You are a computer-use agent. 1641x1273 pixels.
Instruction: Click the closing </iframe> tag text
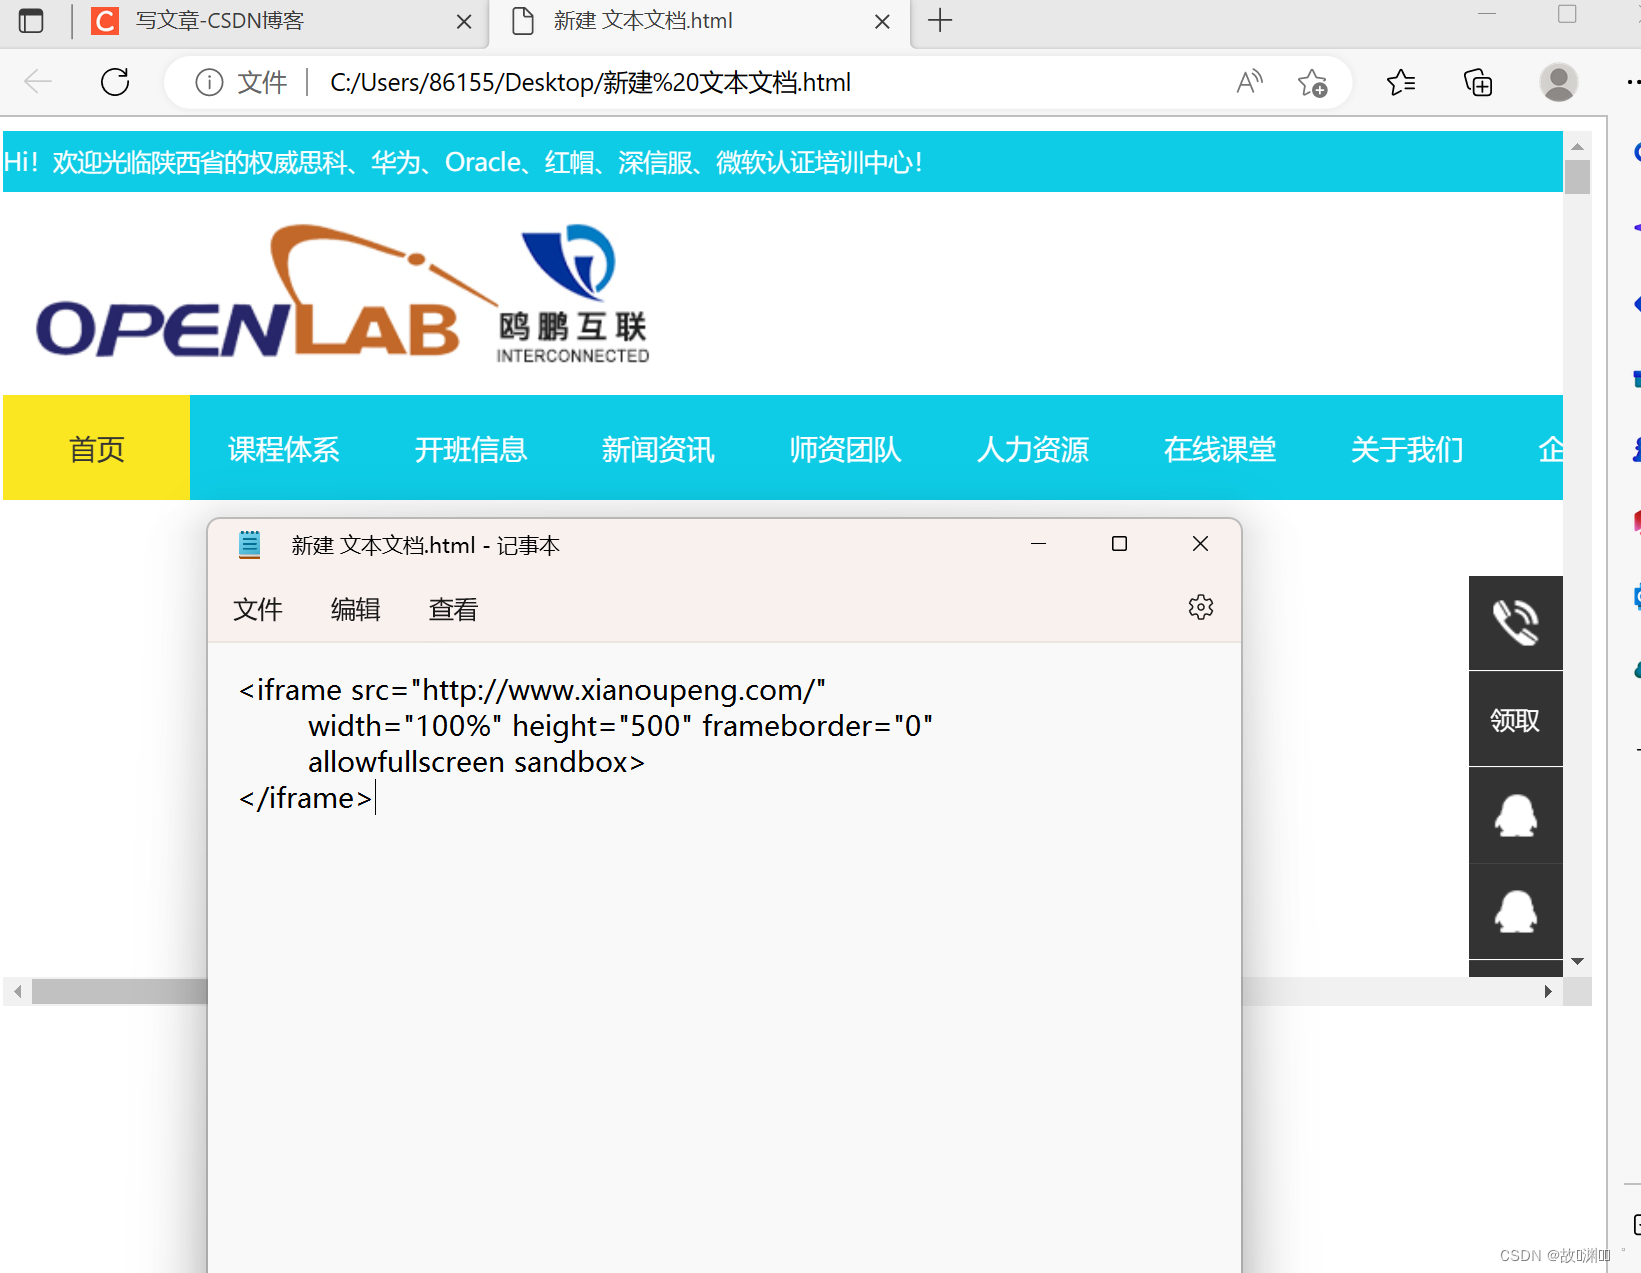[x=305, y=798]
